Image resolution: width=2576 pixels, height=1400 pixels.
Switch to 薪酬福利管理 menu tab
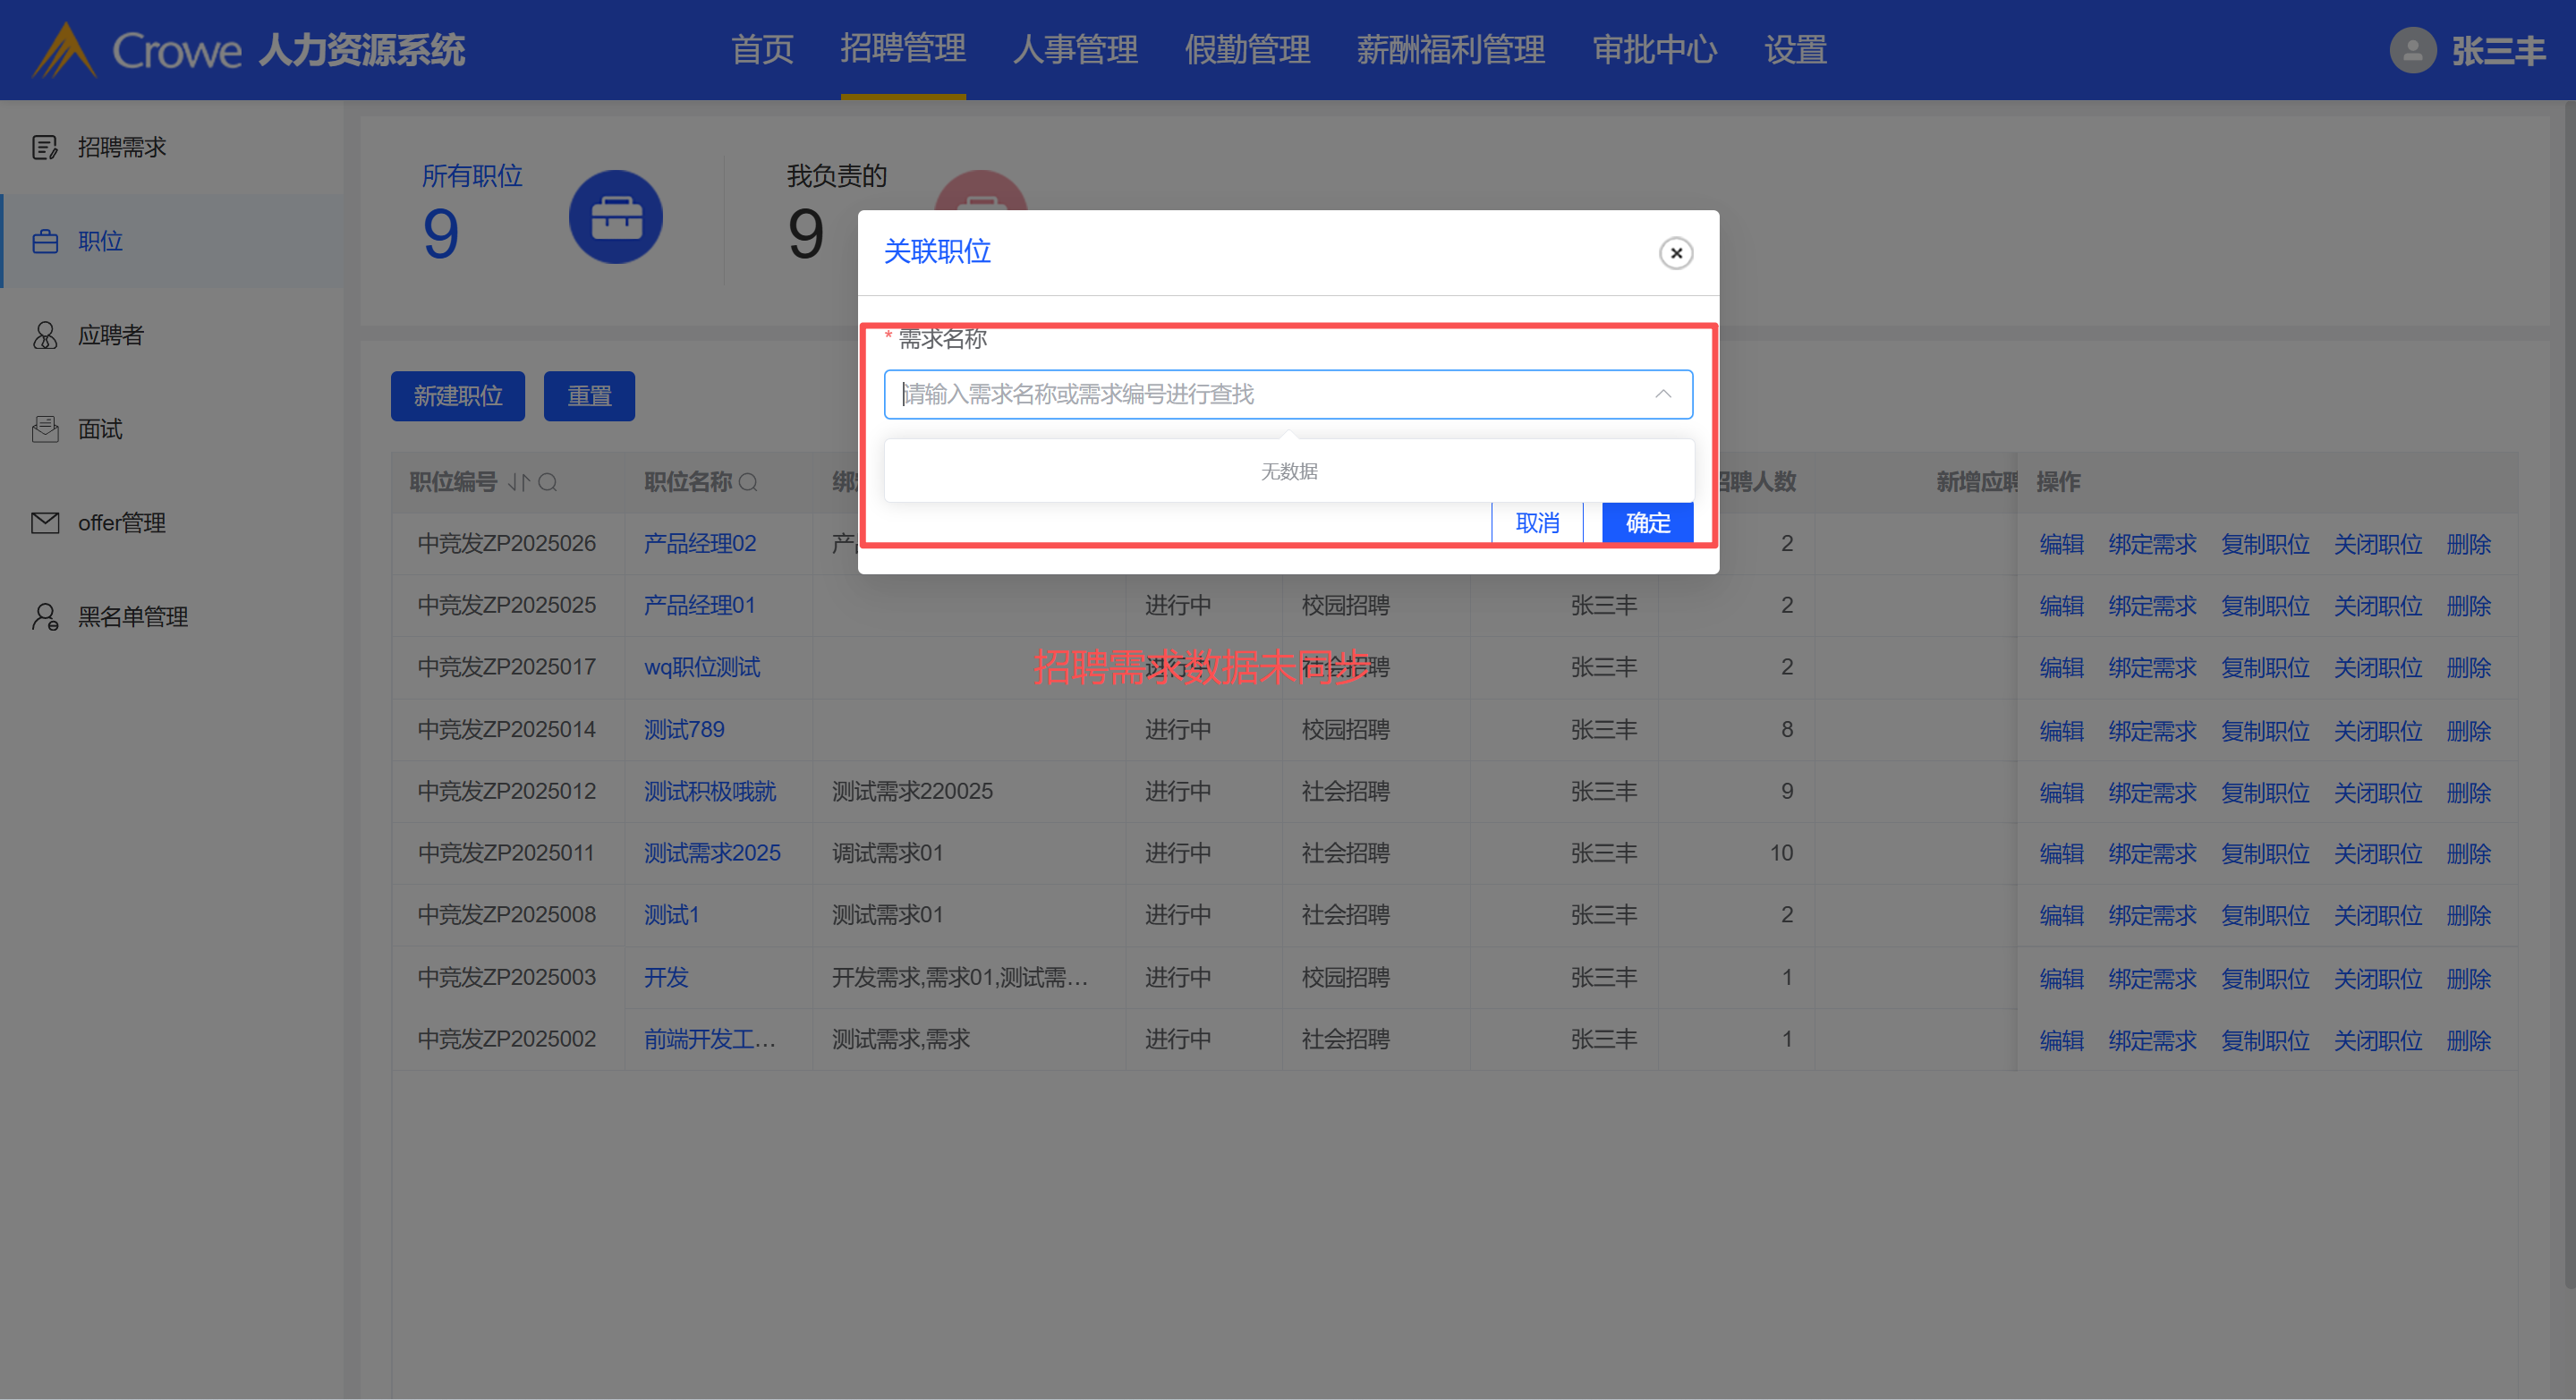(1450, 50)
